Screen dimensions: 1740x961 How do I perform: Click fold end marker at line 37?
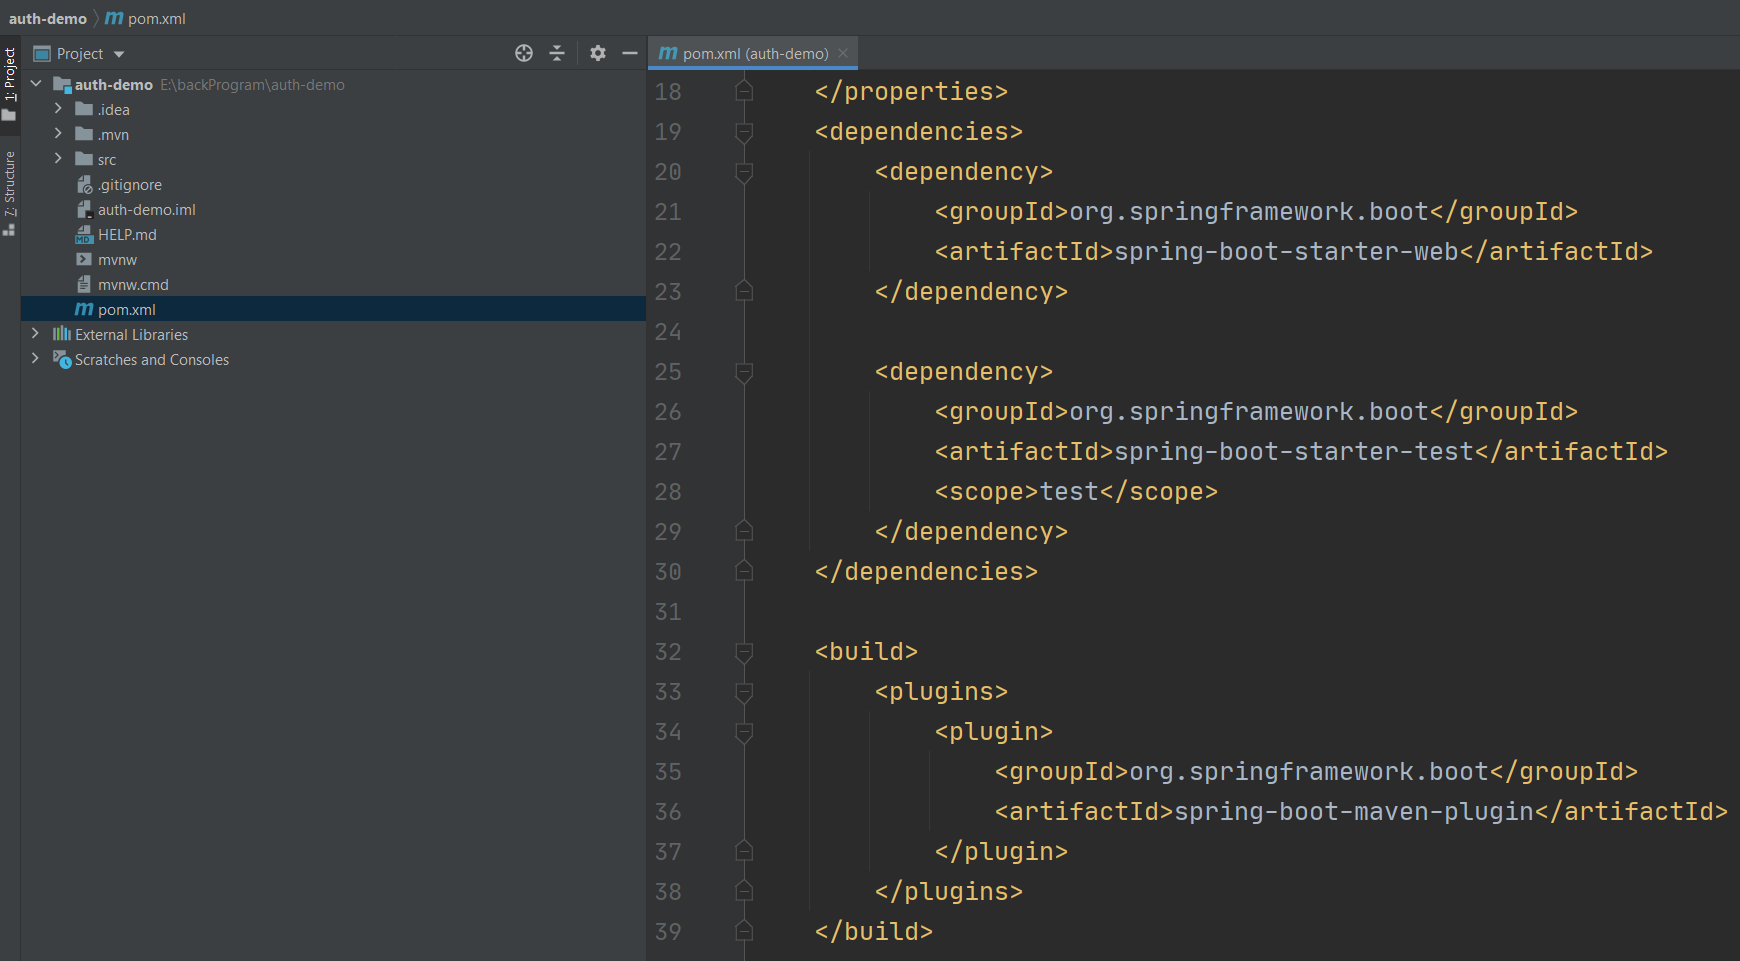point(744,851)
